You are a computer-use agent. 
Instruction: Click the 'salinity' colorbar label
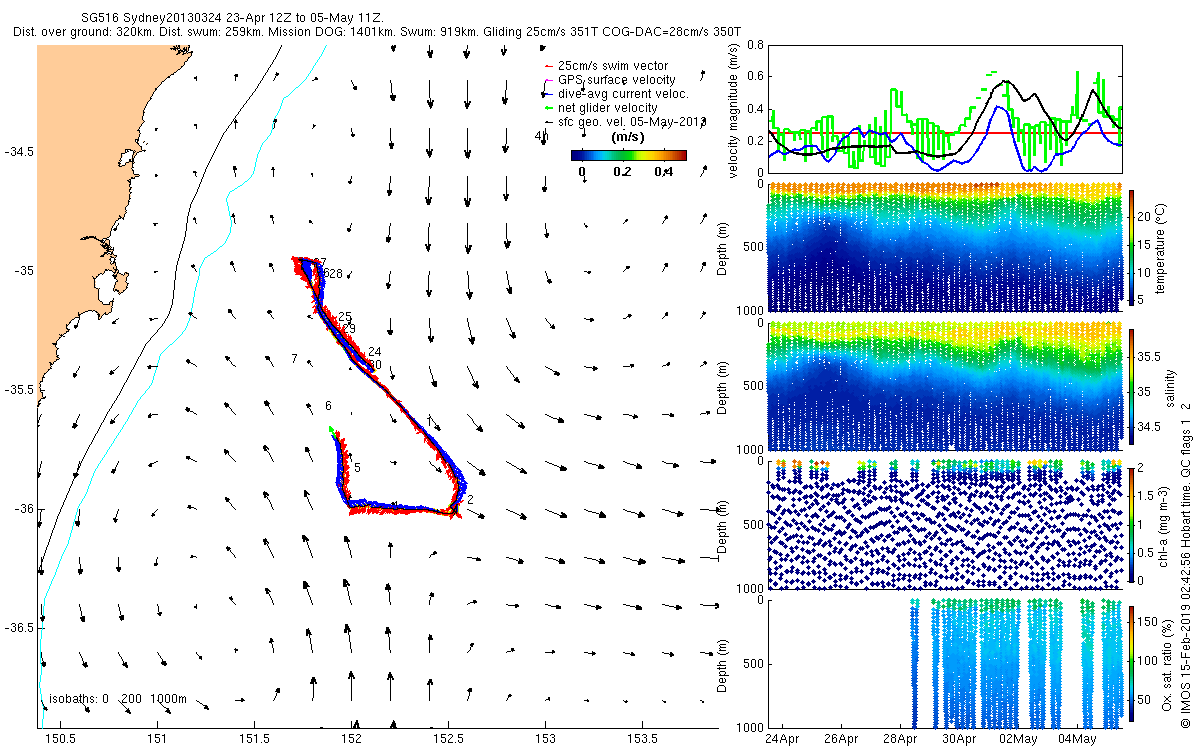pos(1170,386)
